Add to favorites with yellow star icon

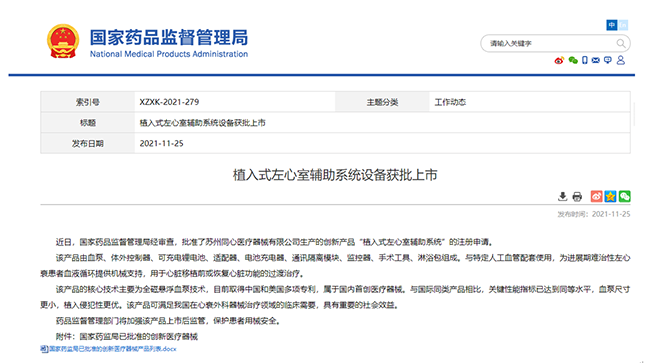[x=610, y=196]
